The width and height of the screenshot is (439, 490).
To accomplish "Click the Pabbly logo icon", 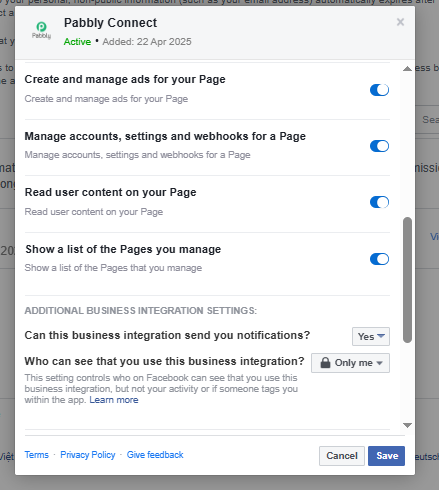I will pos(41,31).
